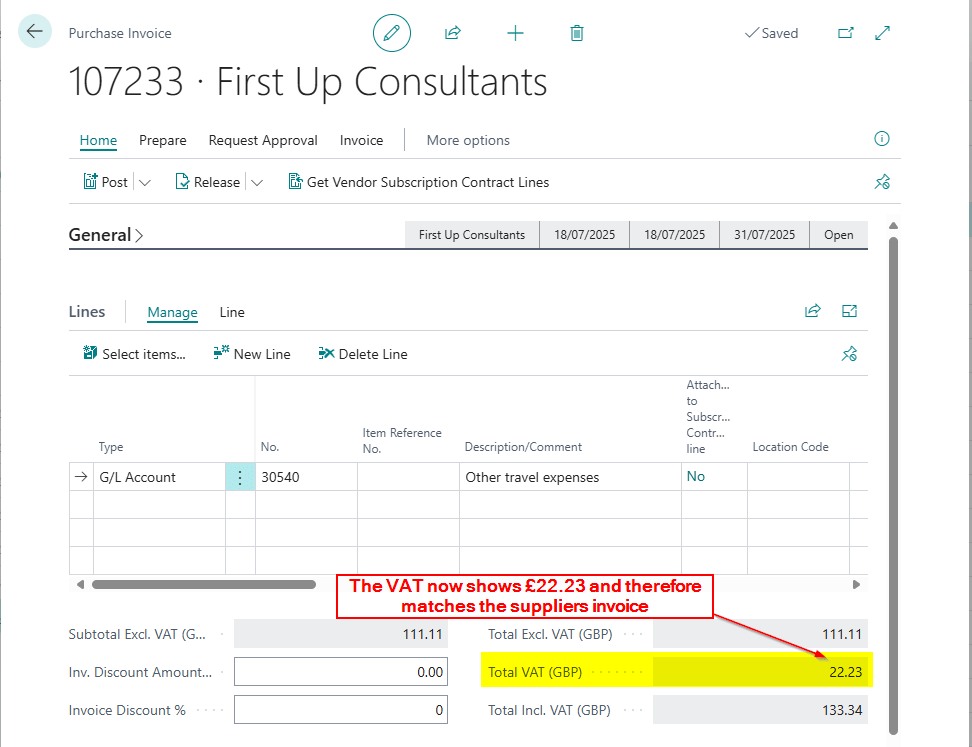Click the horizontal scrollbar of the lines grid

coord(204,584)
